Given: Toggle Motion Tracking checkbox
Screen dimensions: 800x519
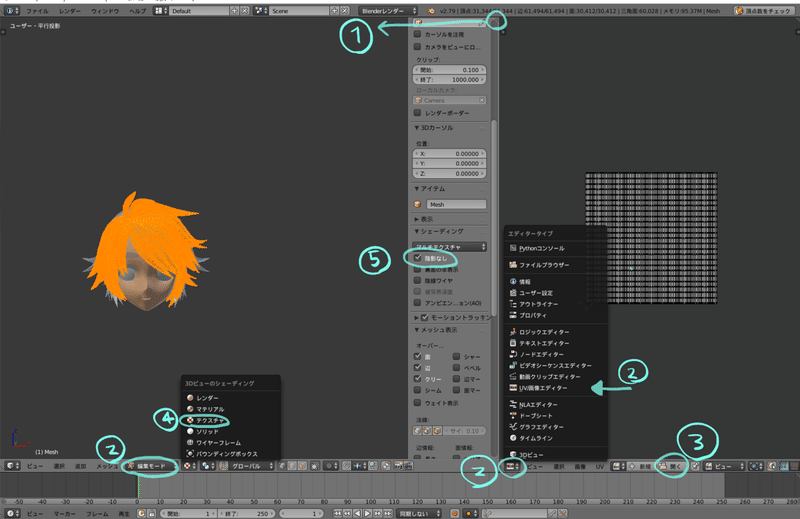Looking at the screenshot, I should pyautogui.click(x=424, y=317).
